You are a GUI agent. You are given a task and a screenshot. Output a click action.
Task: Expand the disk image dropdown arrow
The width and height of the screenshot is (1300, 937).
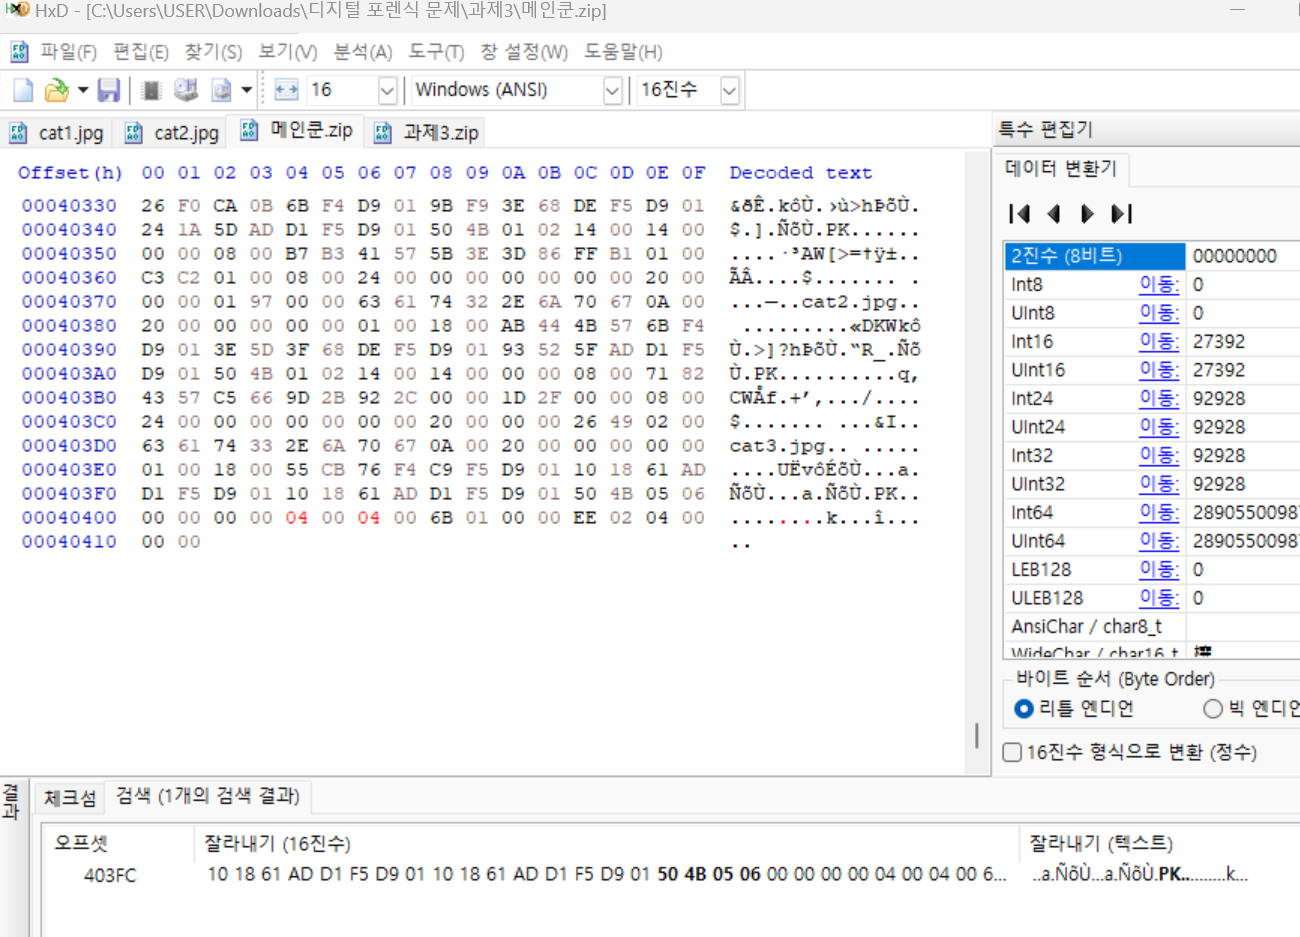[246, 90]
